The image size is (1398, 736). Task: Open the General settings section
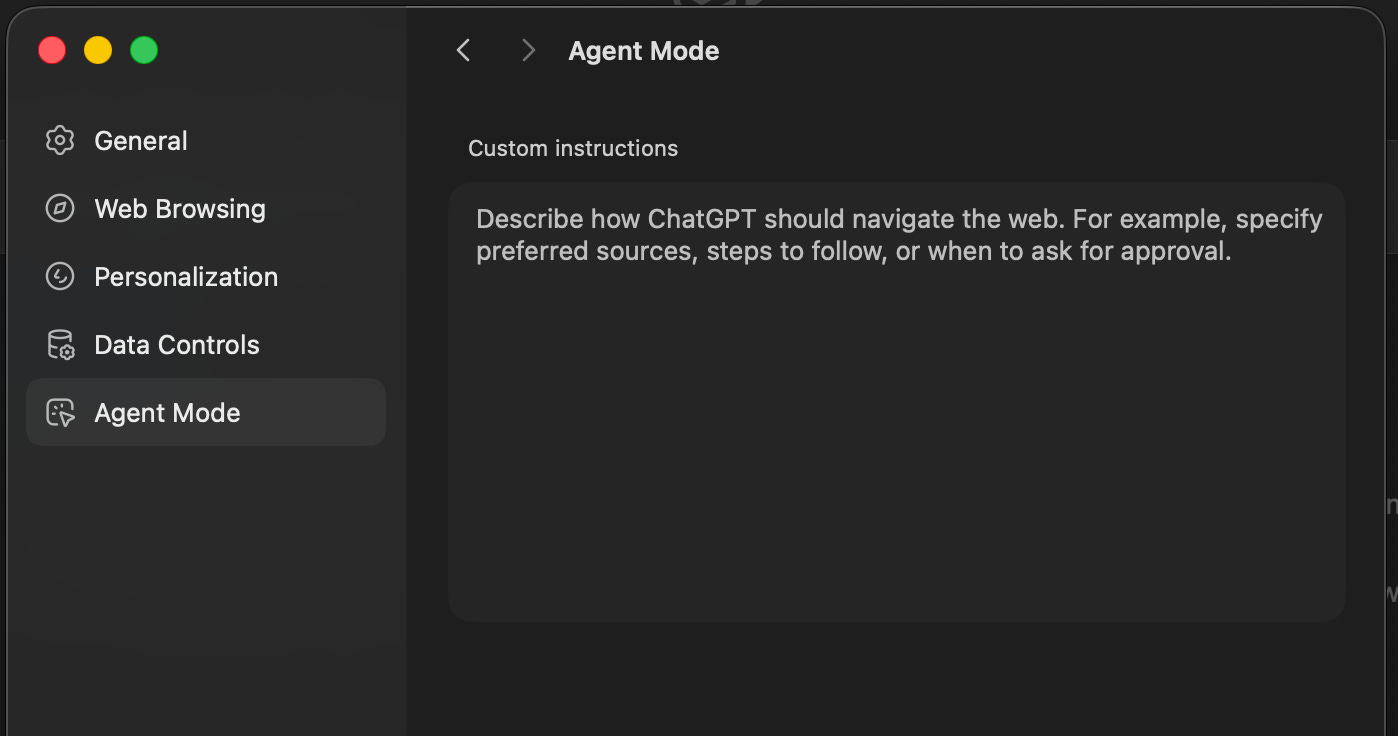pyautogui.click(x=206, y=141)
